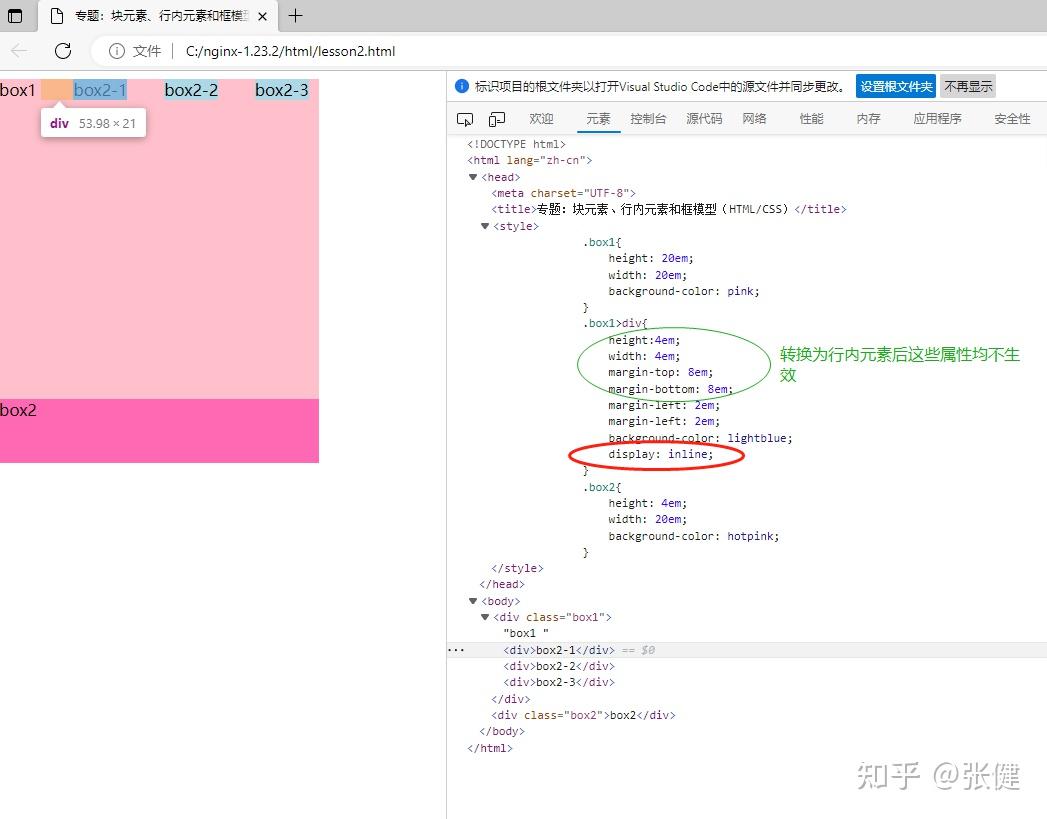Click the div 53.98 × 21 tooltip
Viewport: 1047px width, 819px height.
[x=93, y=123]
